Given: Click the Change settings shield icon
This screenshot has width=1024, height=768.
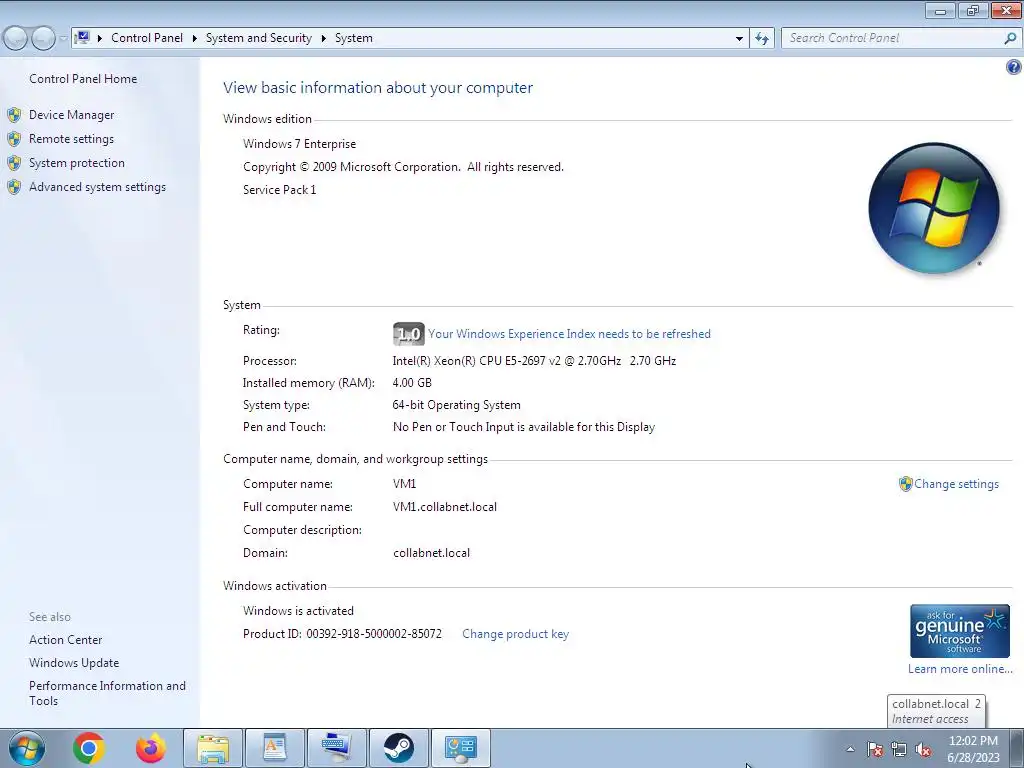Looking at the screenshot, I should [x=905, y=484].
